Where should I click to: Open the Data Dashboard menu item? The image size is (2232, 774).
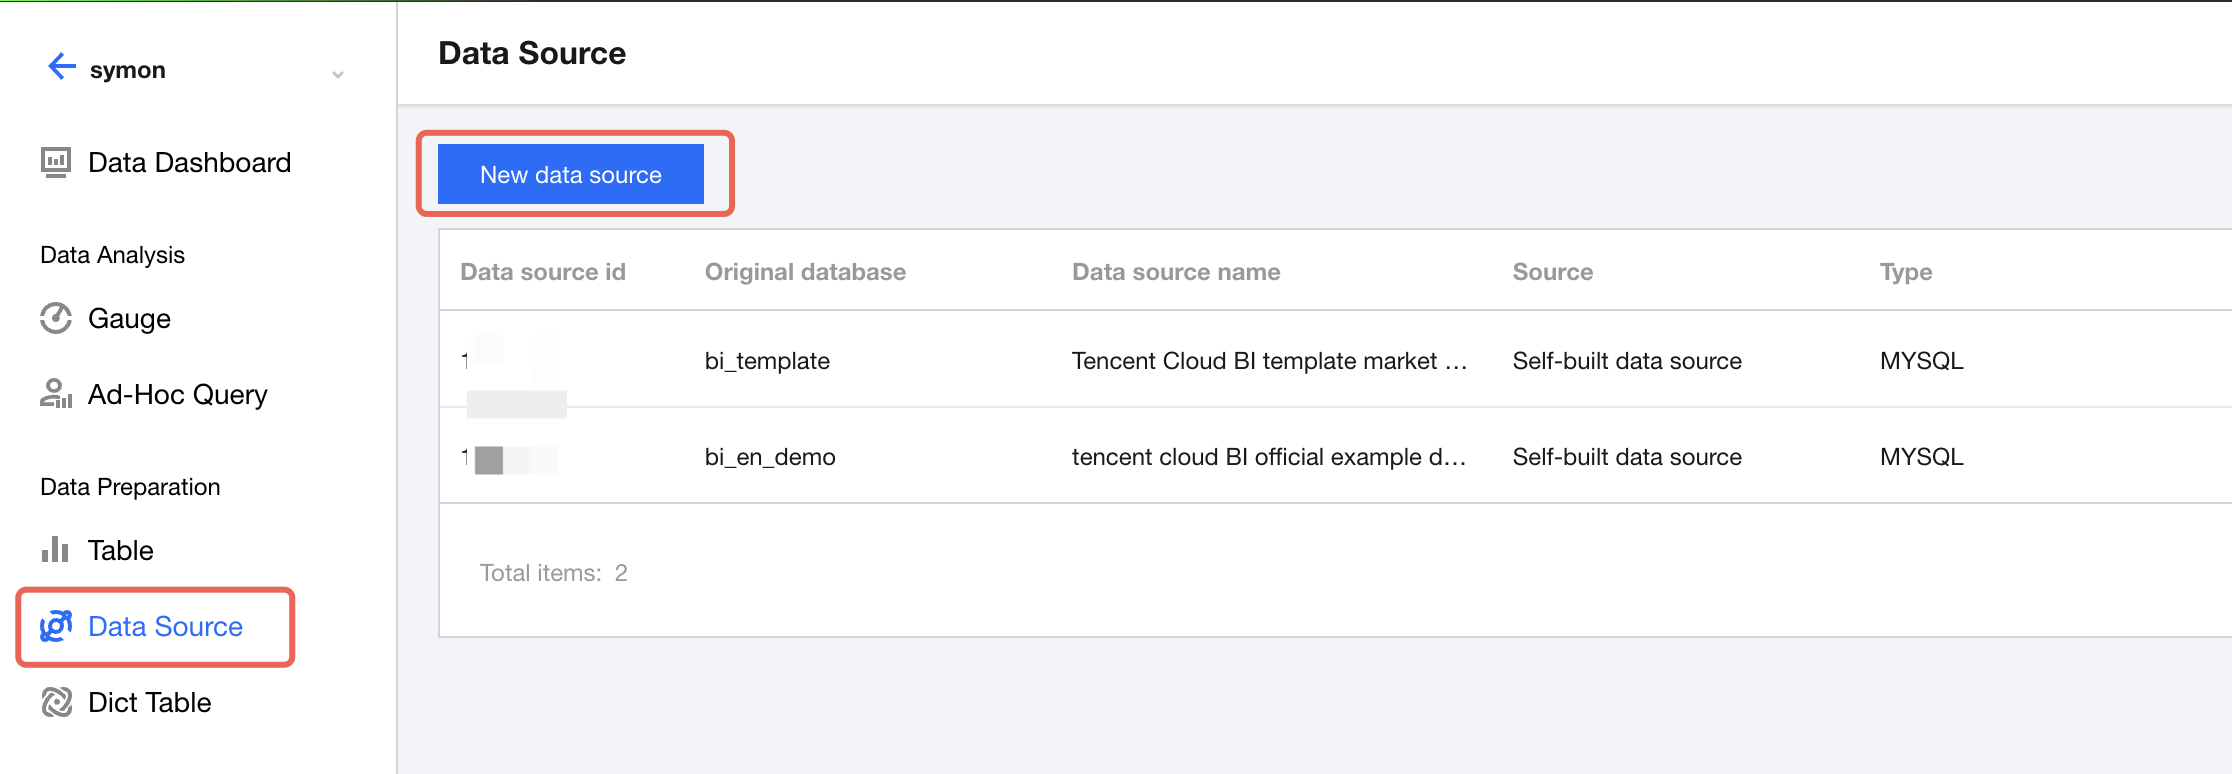189,163
